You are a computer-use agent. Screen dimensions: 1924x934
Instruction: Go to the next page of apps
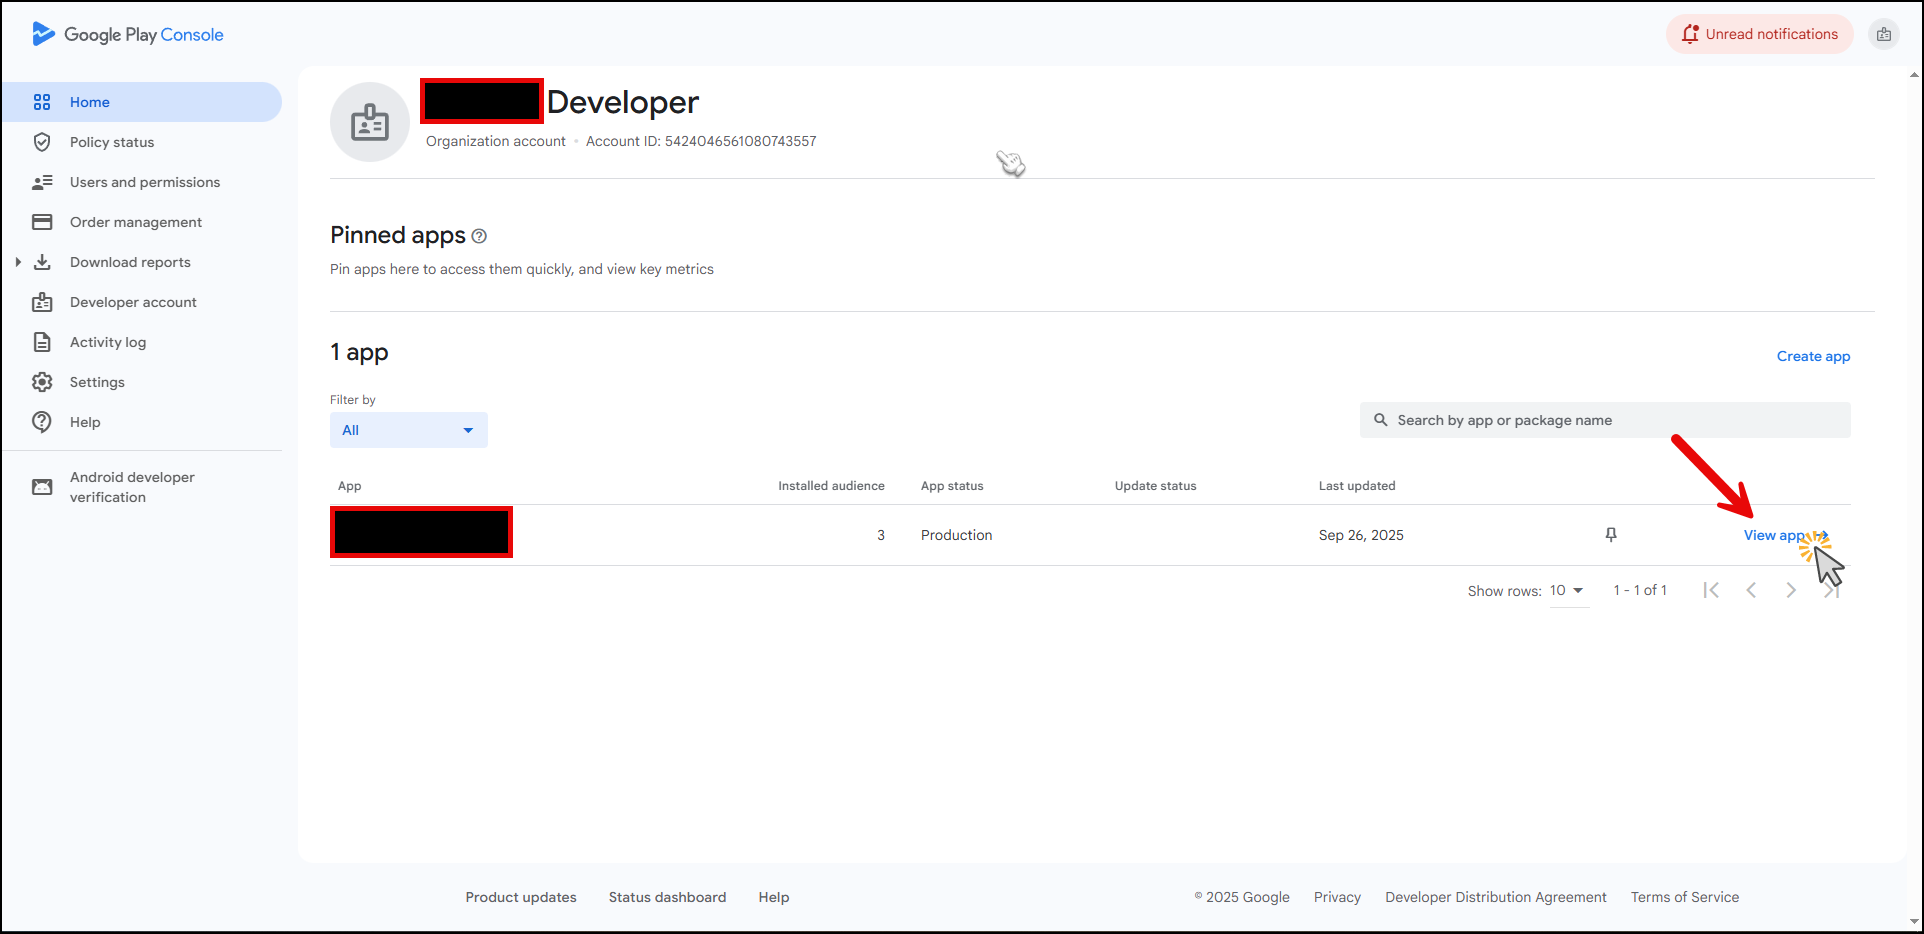(1791, 590)
